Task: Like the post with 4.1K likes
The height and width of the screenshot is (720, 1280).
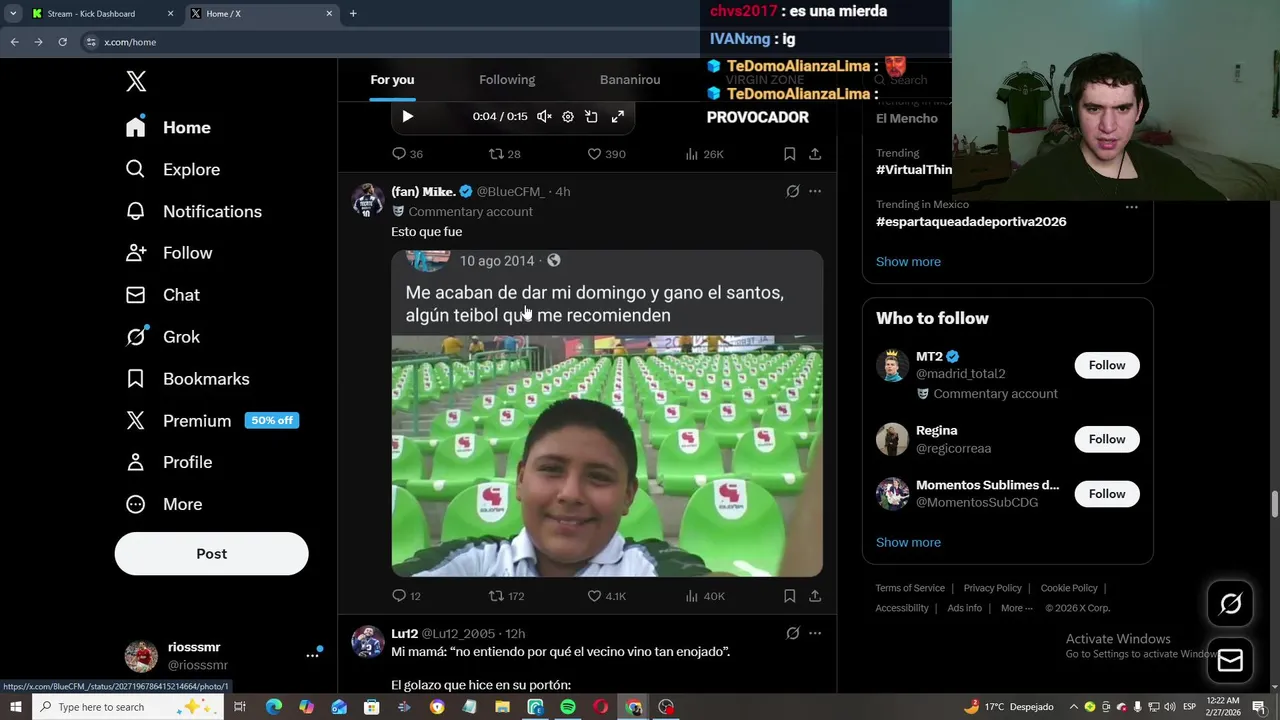Action: coord(606,596)
